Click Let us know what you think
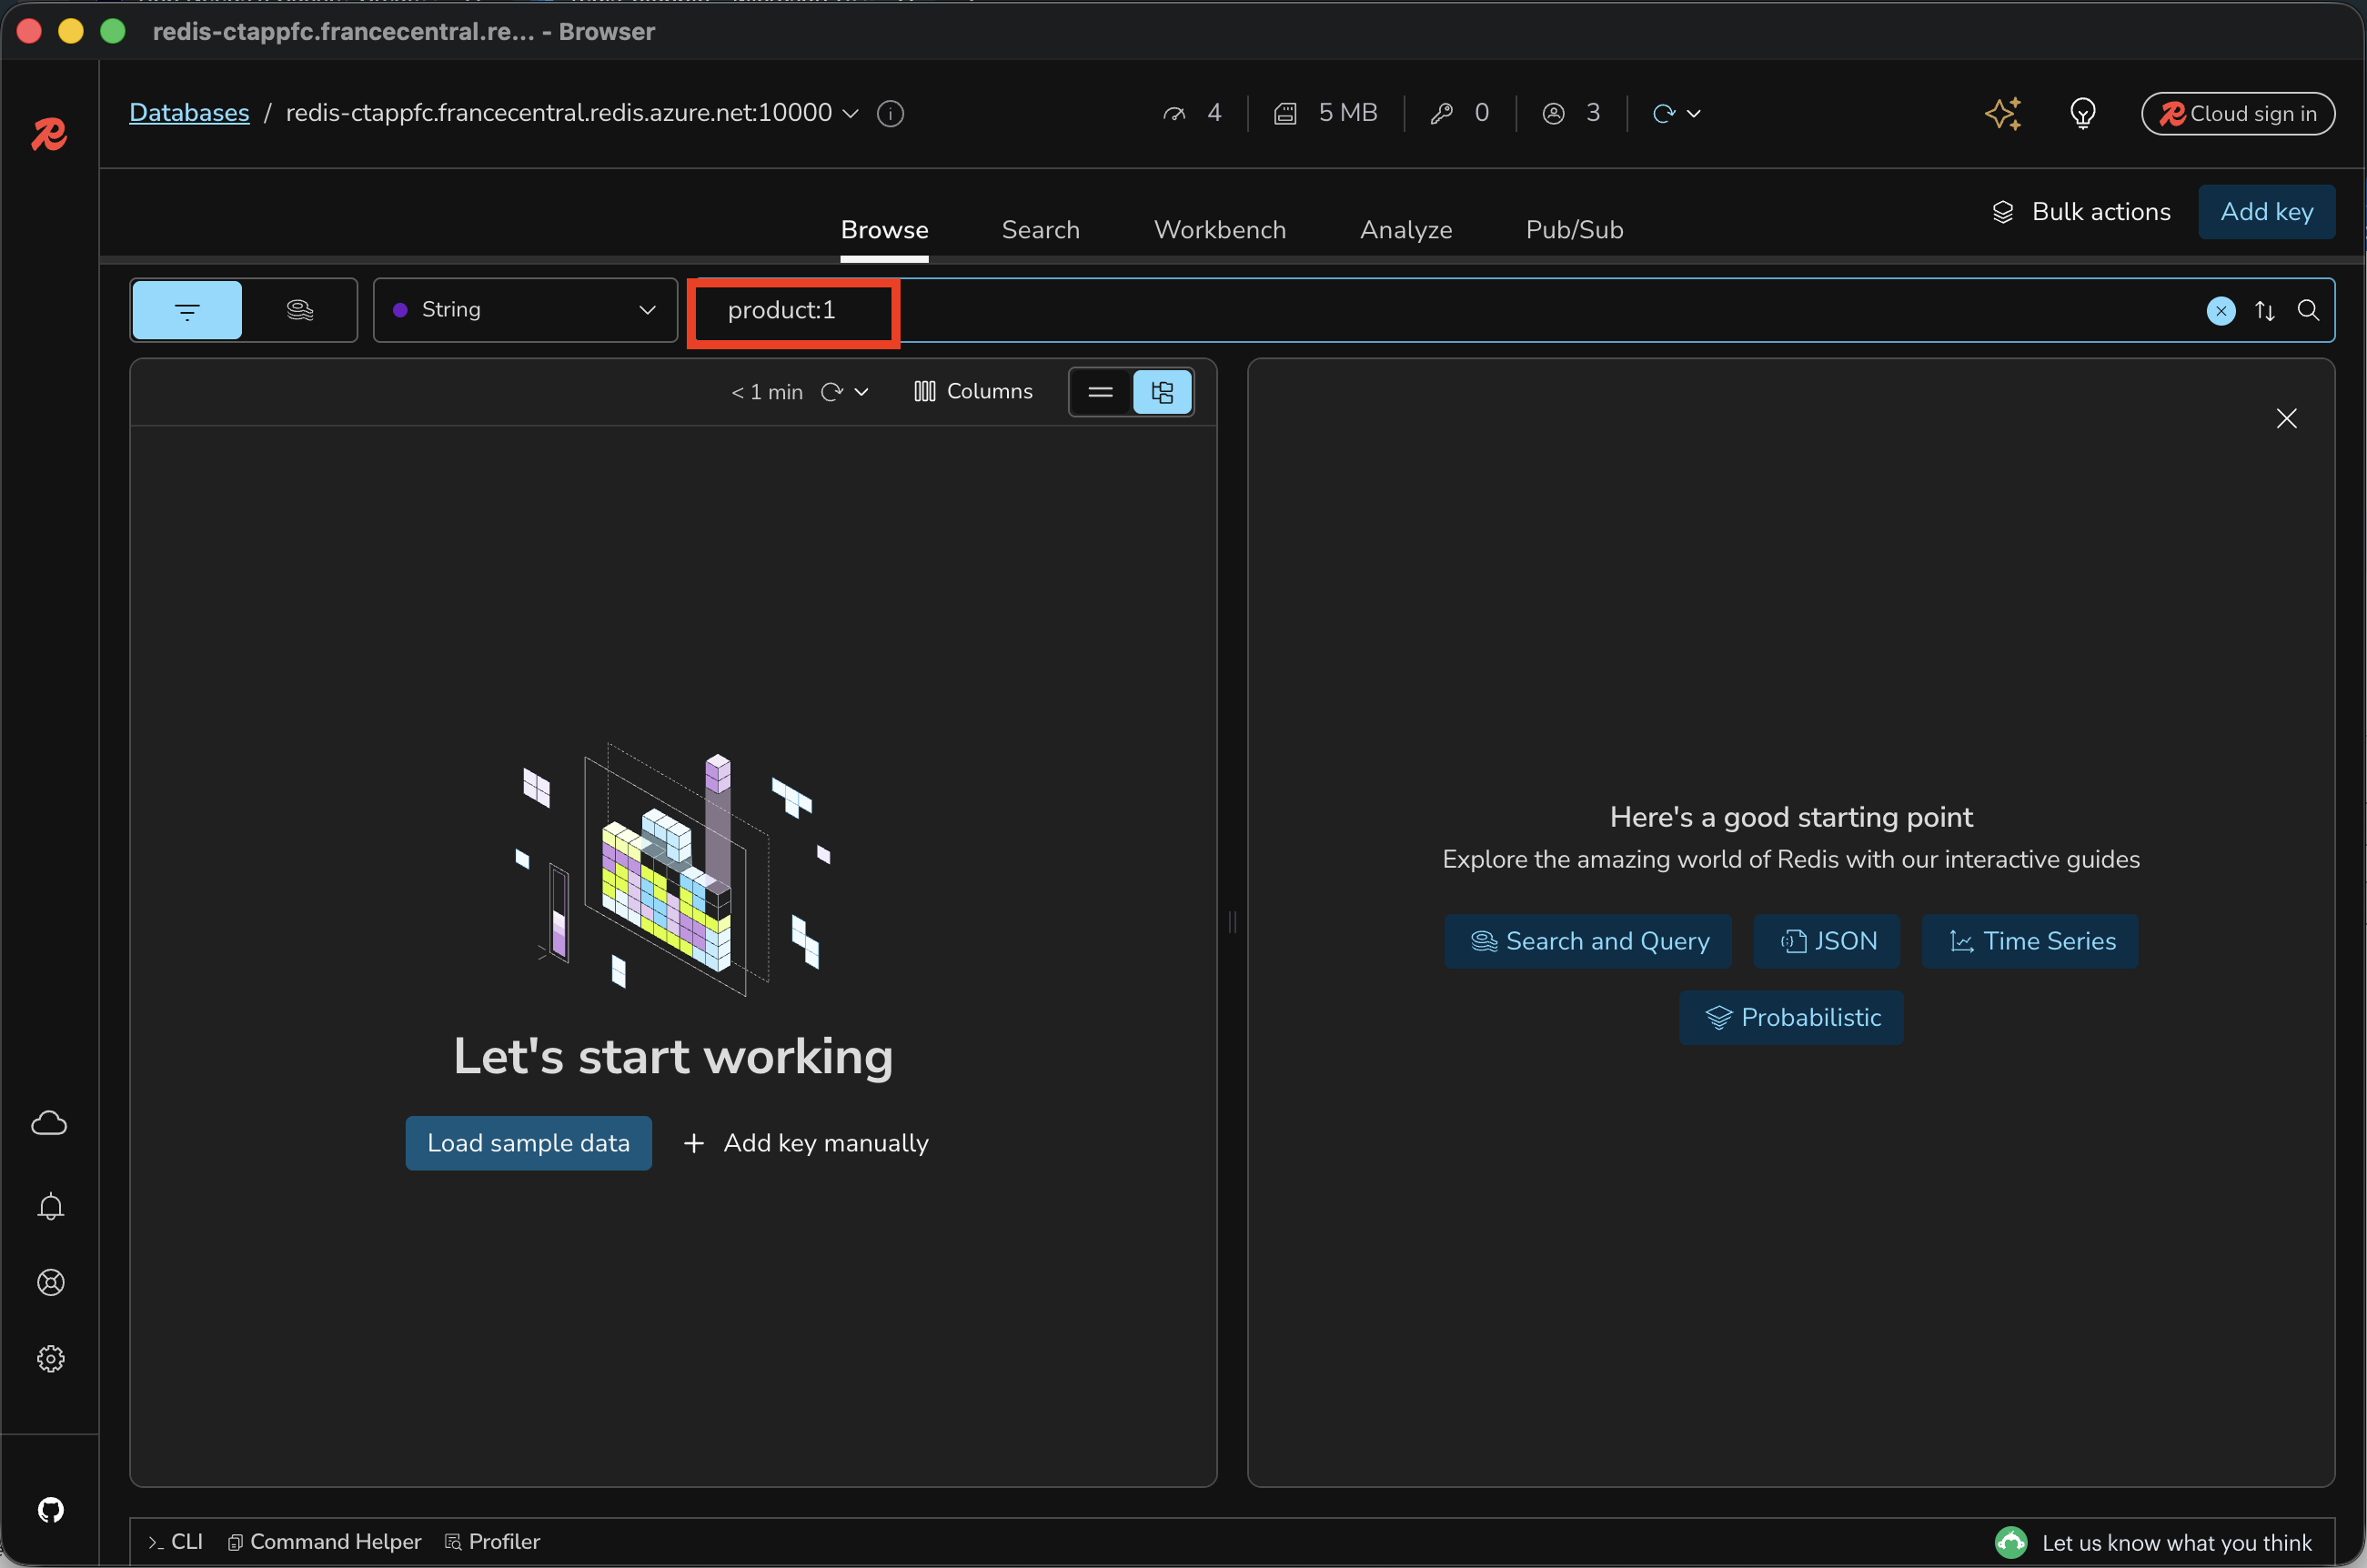Screen dimensions: 2367x1568 [x=2154, y=1542]
